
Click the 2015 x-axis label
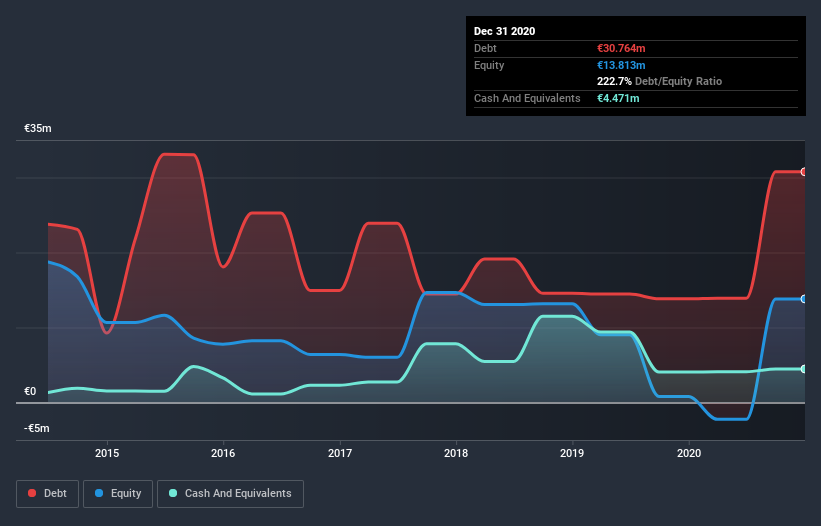pos(107,453)
